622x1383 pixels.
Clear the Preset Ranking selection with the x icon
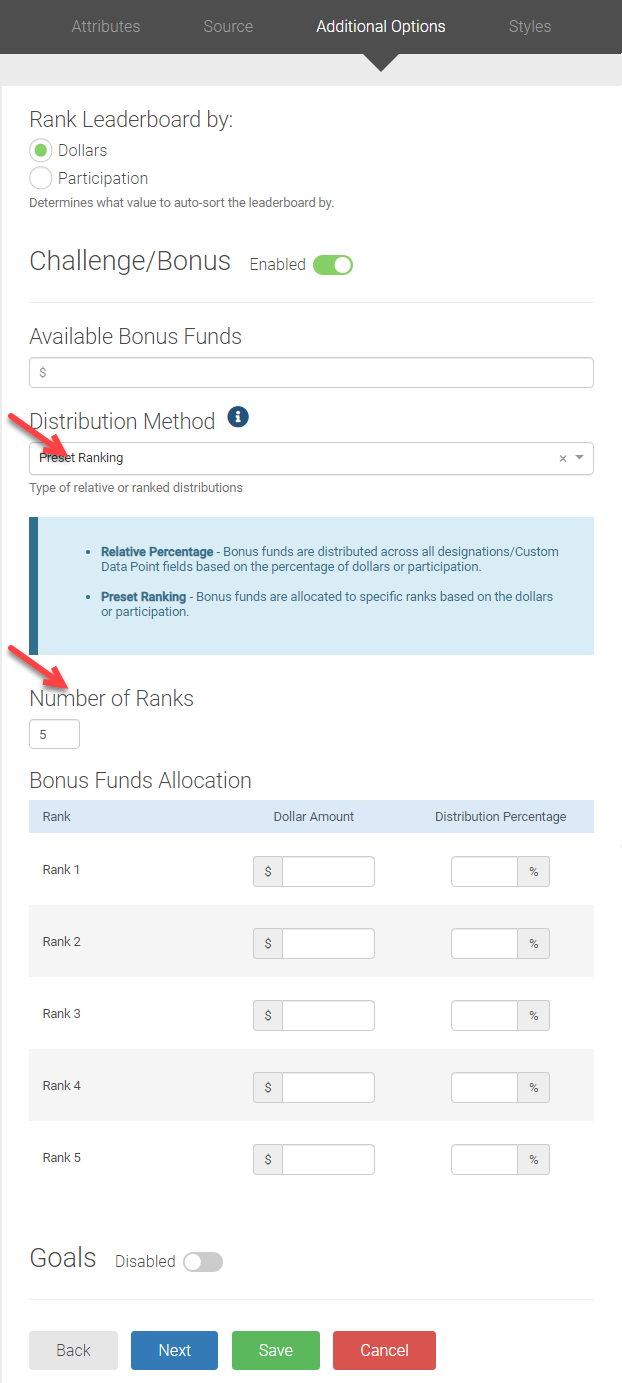561,457
